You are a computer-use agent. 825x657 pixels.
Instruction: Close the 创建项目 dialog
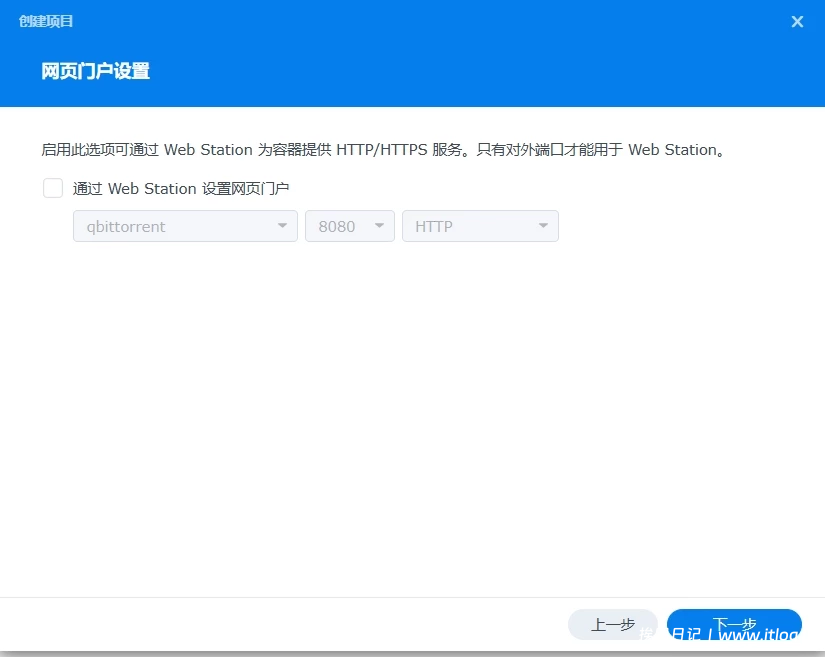797,22
